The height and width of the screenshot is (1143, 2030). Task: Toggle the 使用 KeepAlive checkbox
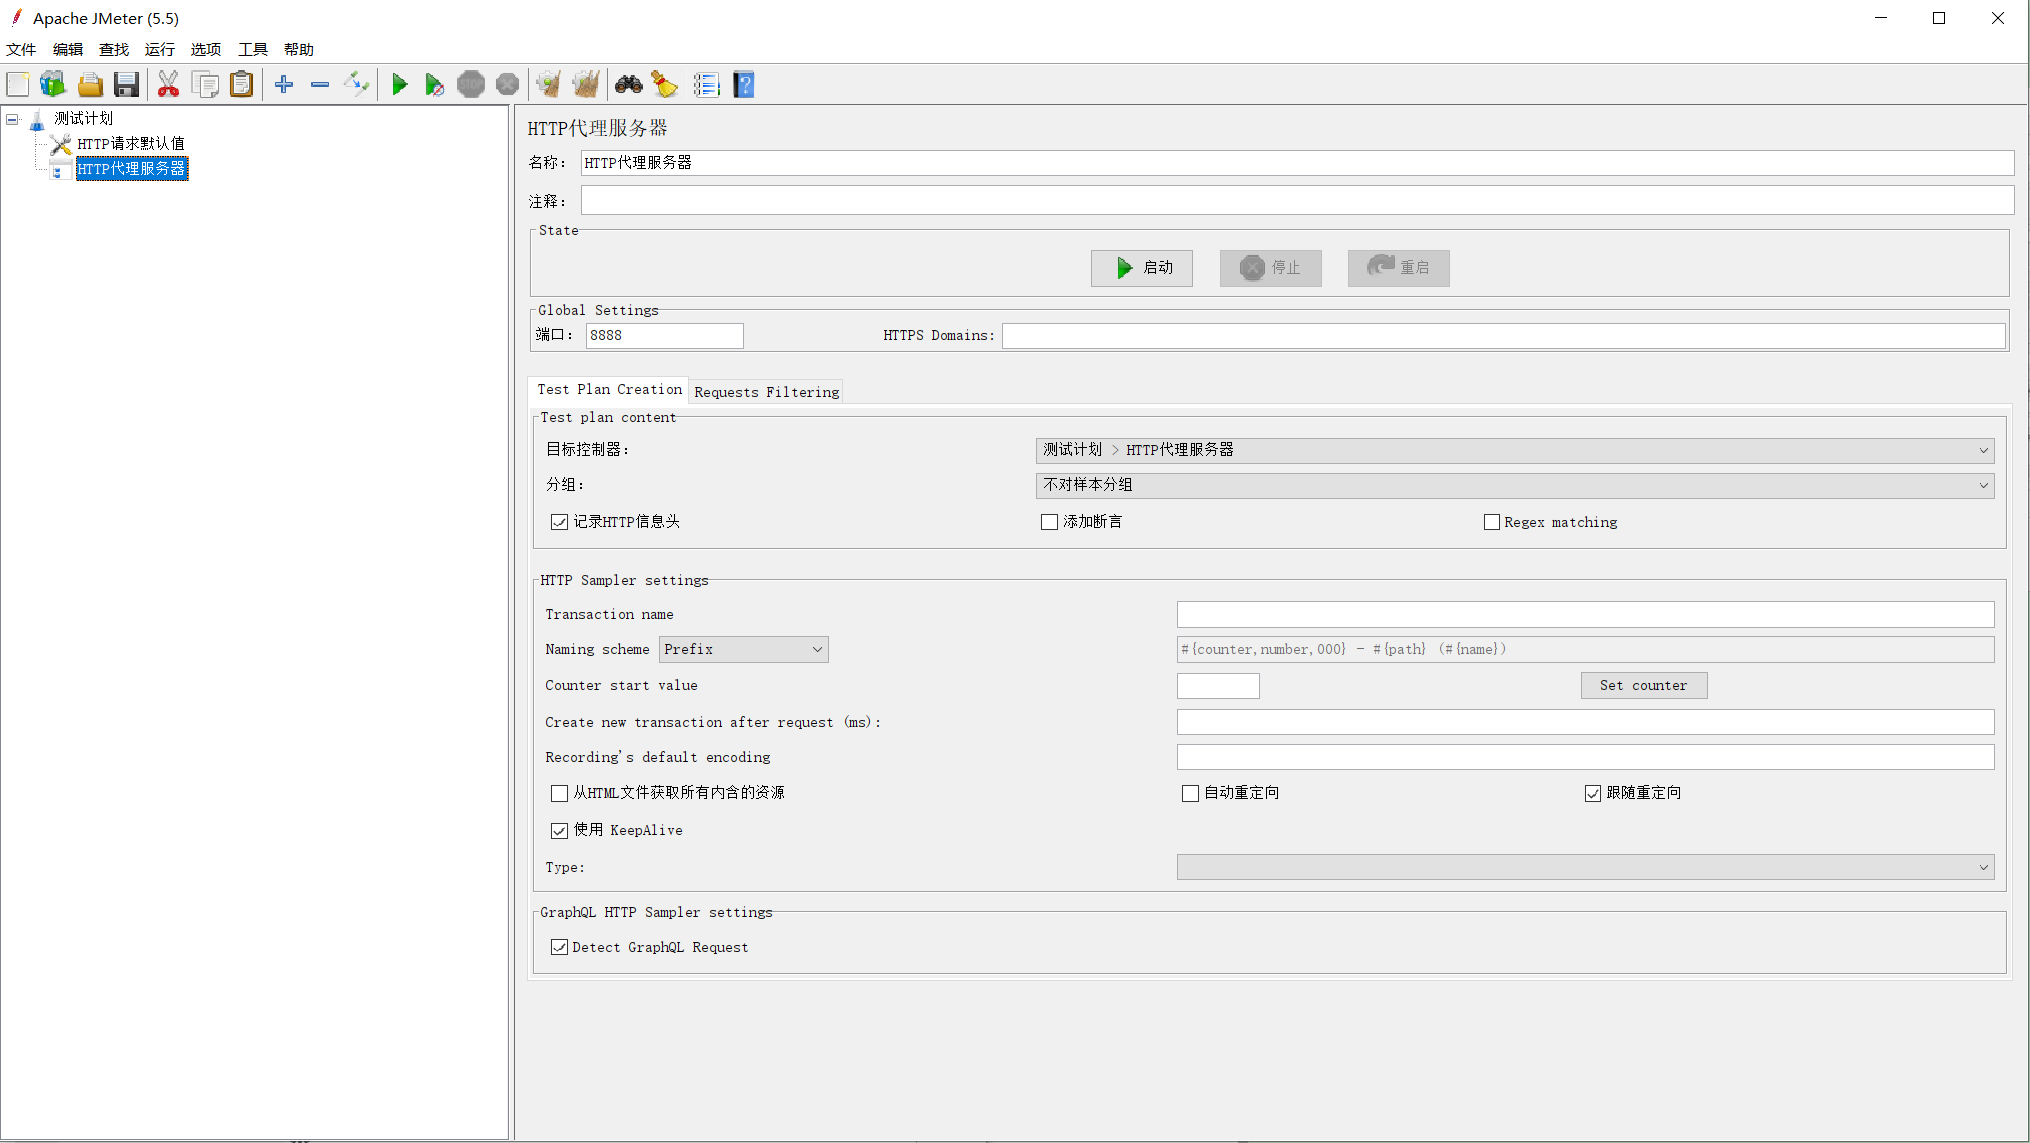(x=559, y=830)
